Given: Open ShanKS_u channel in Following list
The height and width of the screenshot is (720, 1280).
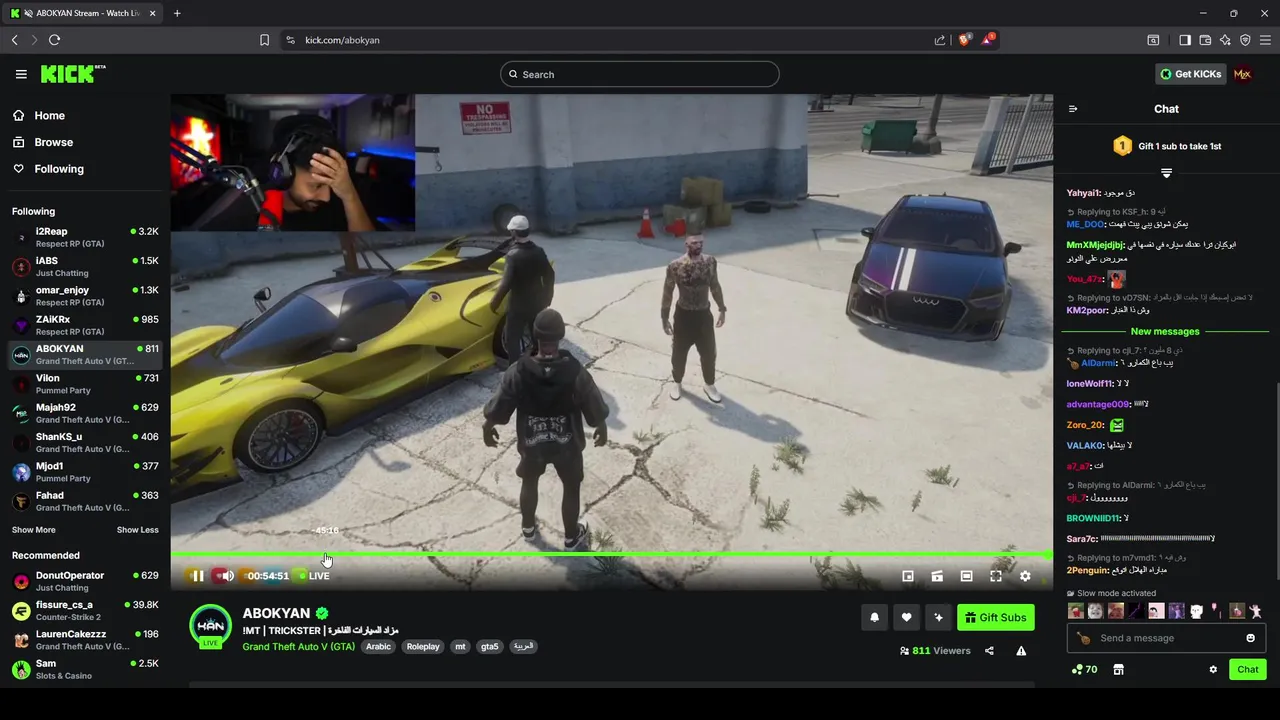Looking at the screenshot, I should coord(85,443).
